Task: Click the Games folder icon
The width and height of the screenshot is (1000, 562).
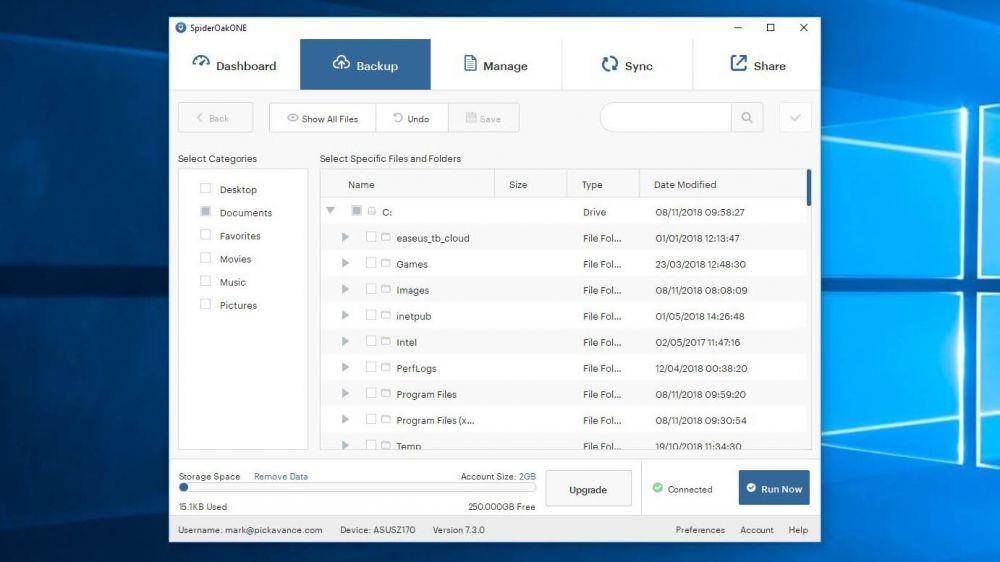Action: pyautogui.click(x=386, y=263)
